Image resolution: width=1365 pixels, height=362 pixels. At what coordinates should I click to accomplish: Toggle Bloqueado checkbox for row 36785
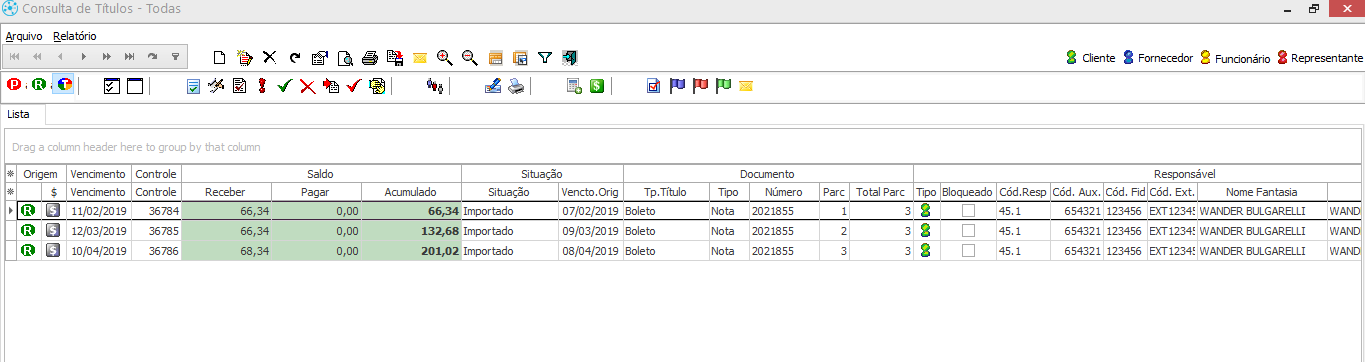click(968, 231)
